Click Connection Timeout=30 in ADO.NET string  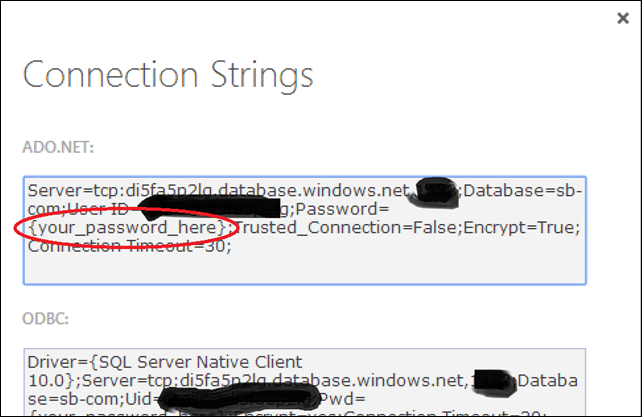point(127,246)
